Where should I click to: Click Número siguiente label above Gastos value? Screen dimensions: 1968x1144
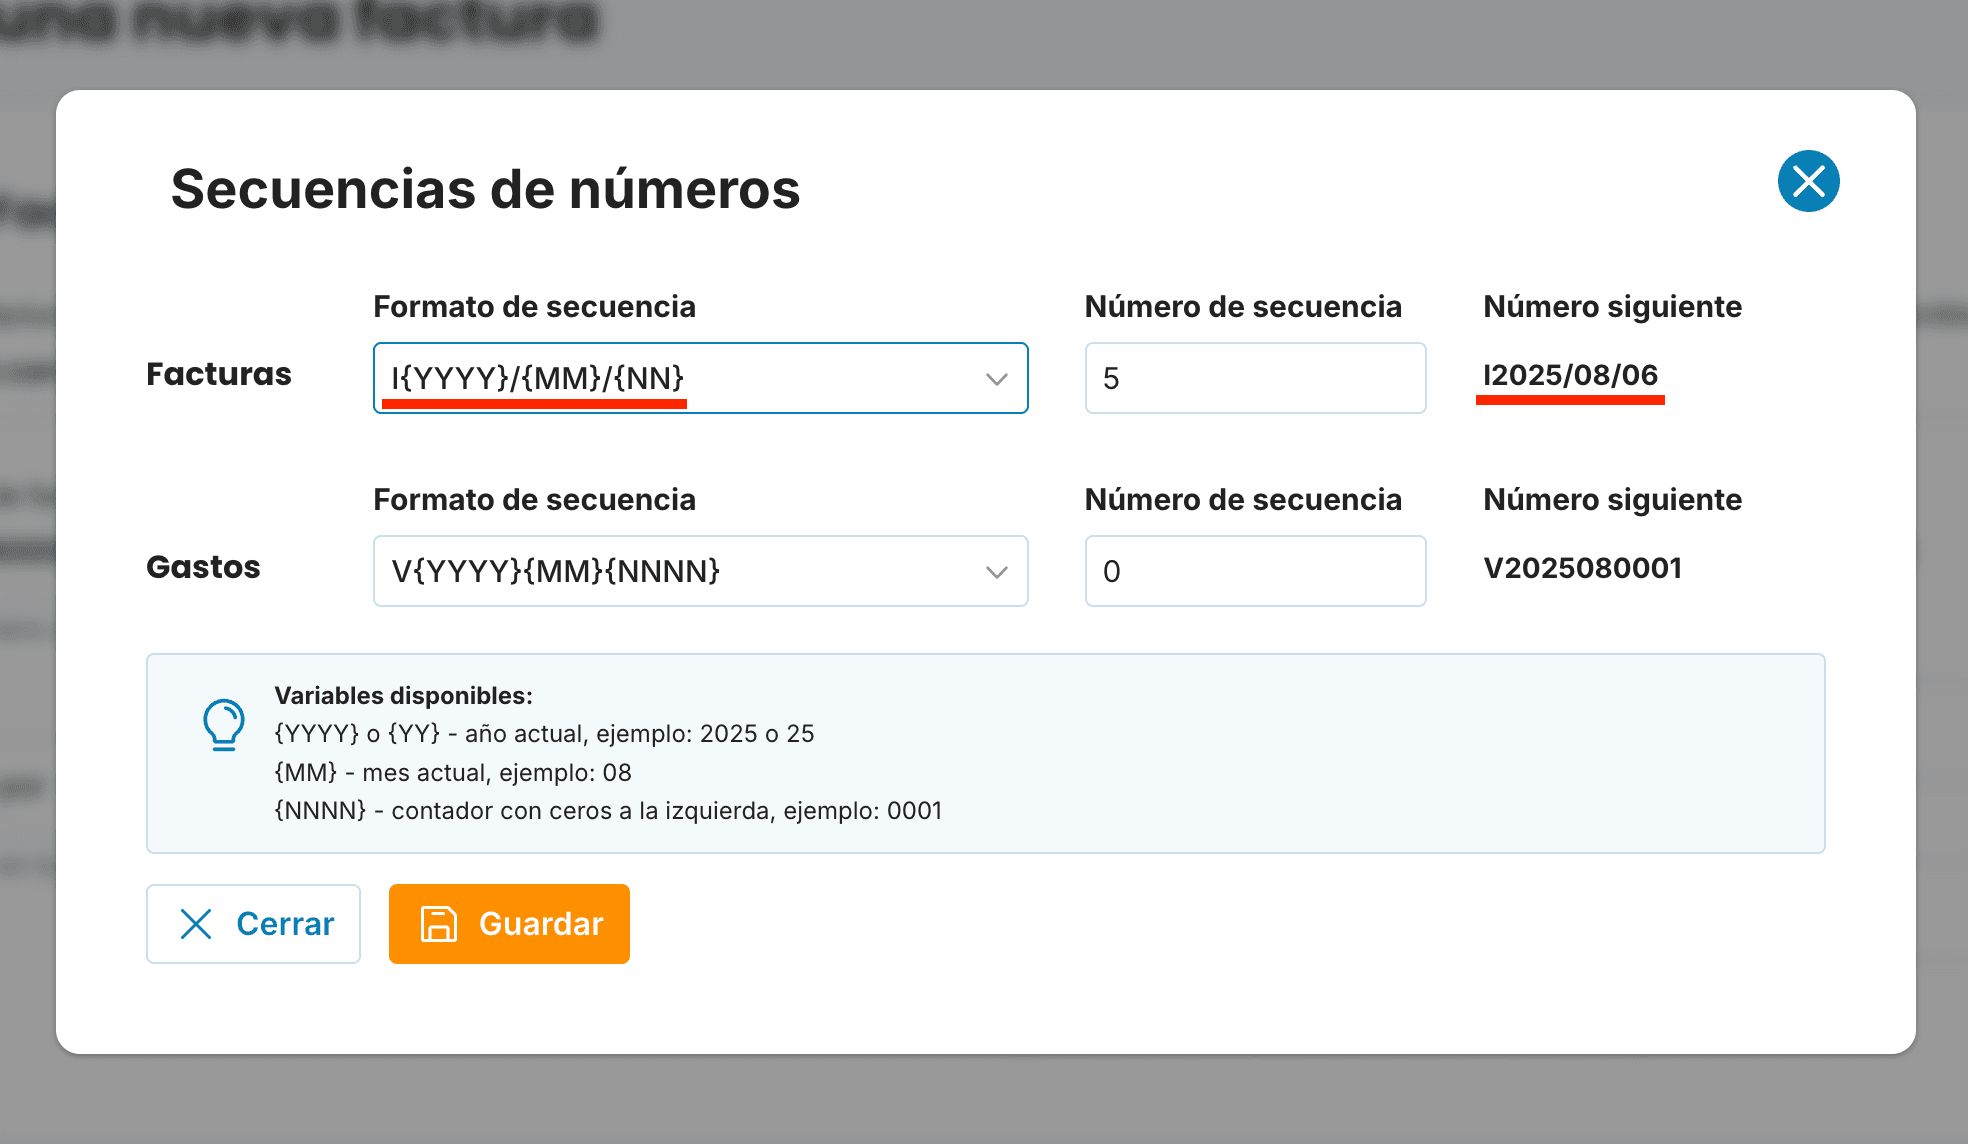tap(1612, 500)
